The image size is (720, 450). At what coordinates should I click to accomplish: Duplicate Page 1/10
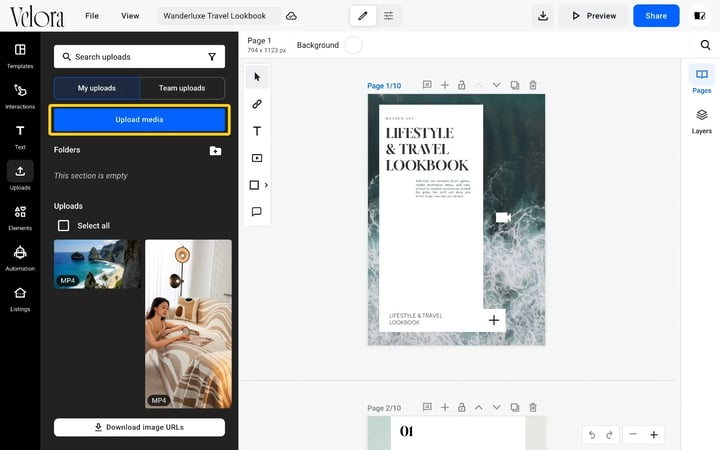tap(515, 85)
